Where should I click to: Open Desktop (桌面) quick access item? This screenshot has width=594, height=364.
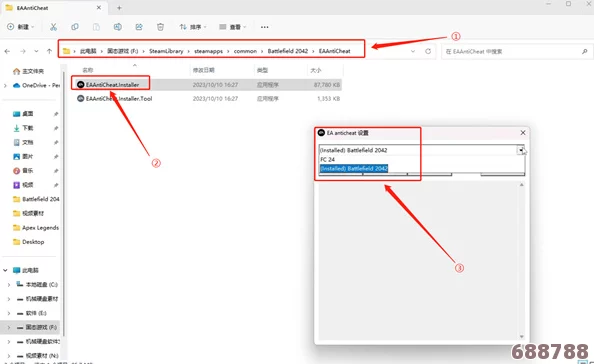pyautogui.click(x=23, y=114)
